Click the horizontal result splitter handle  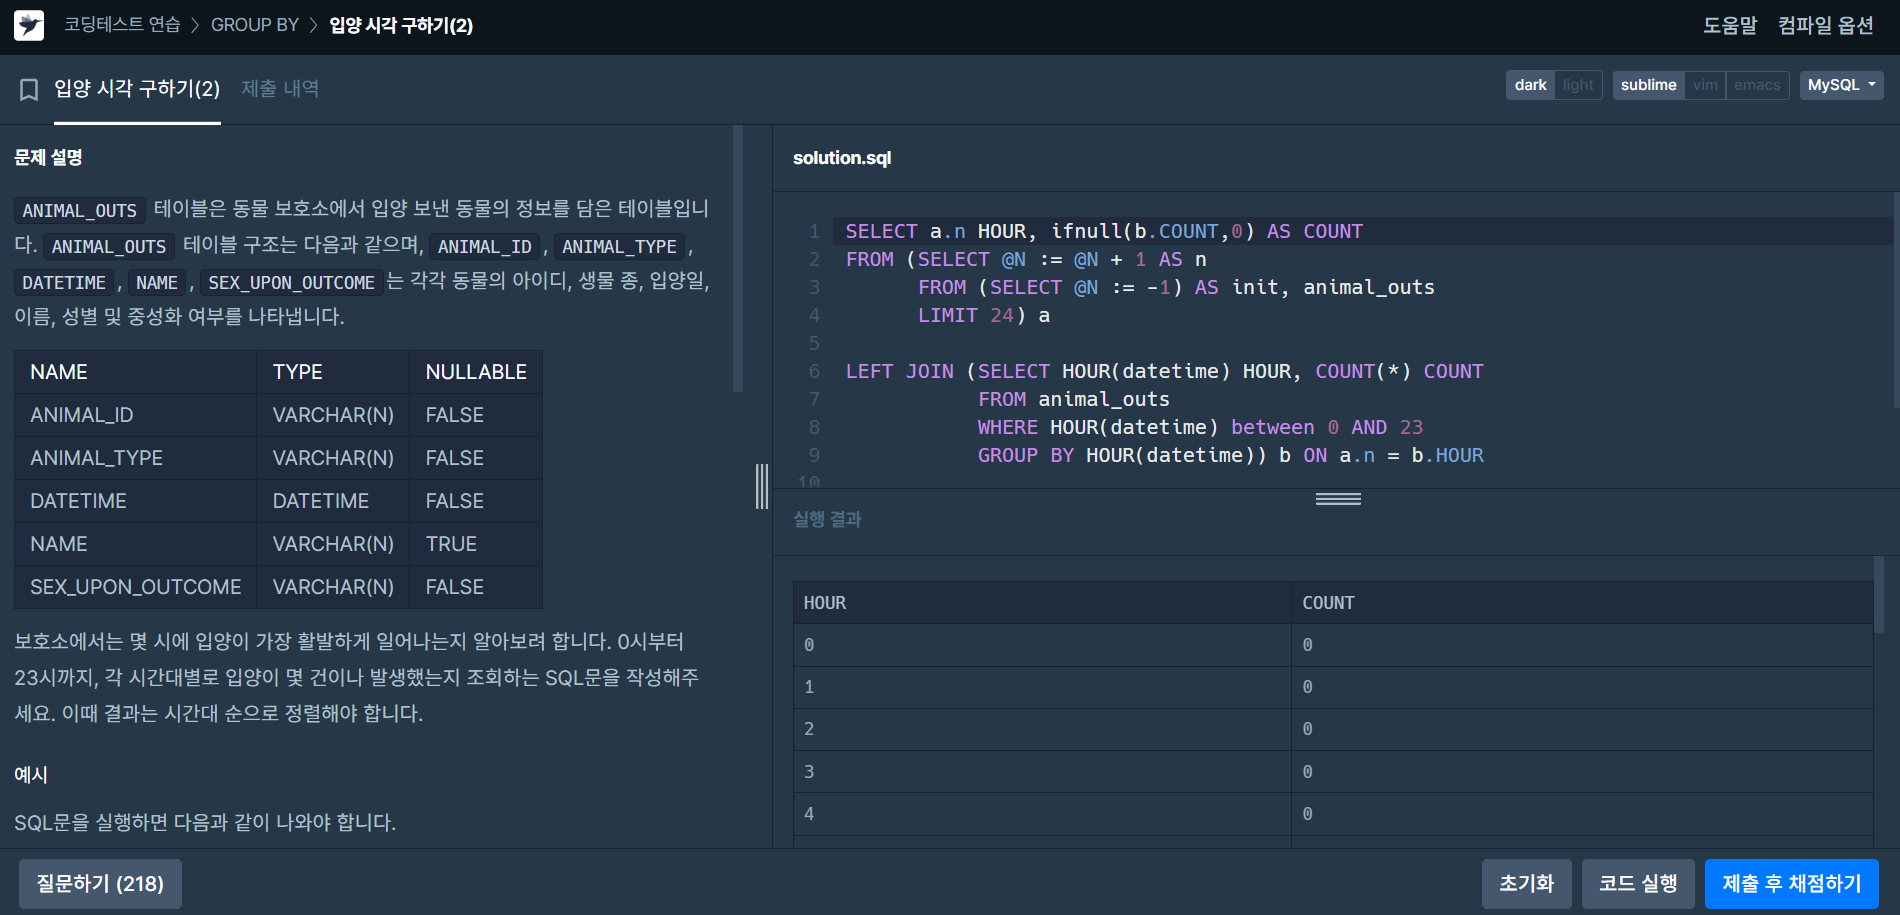[1338, 499]
